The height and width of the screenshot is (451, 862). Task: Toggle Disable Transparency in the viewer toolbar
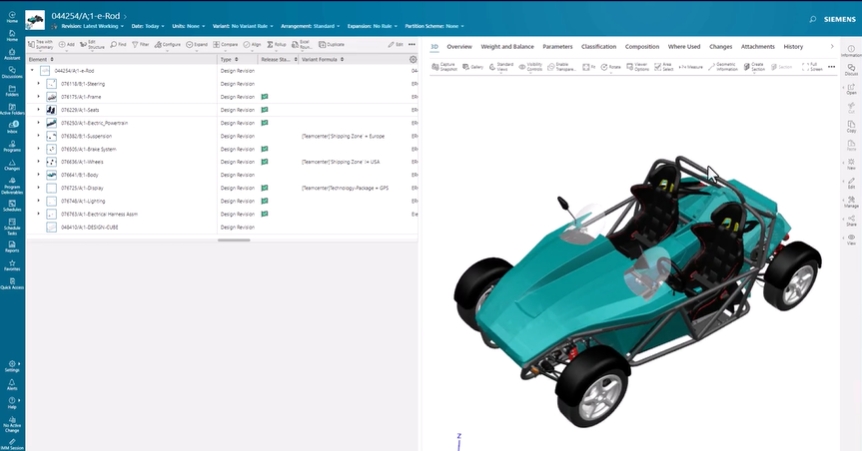564,66
